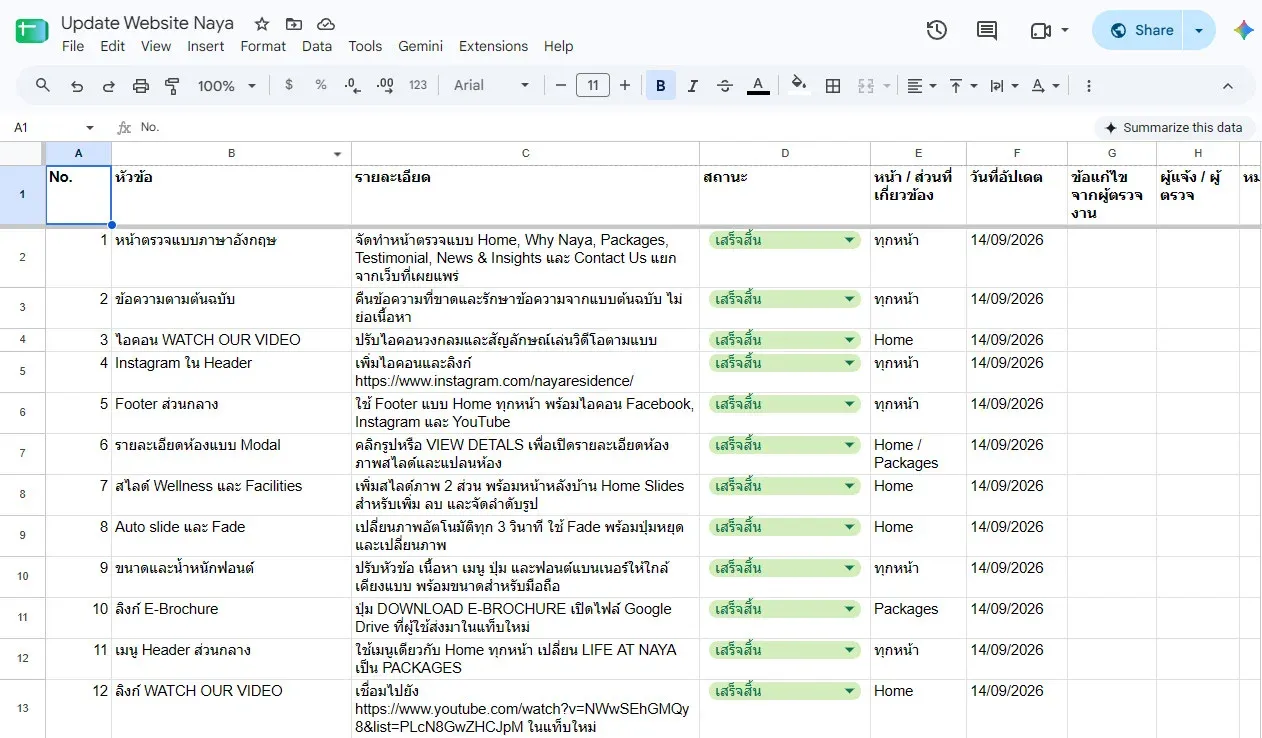Open the Format menu

point(263,46)
